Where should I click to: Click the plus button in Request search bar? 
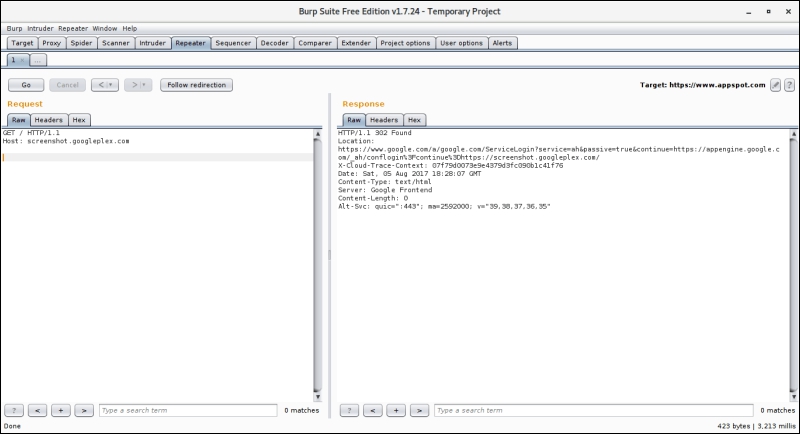60,410
